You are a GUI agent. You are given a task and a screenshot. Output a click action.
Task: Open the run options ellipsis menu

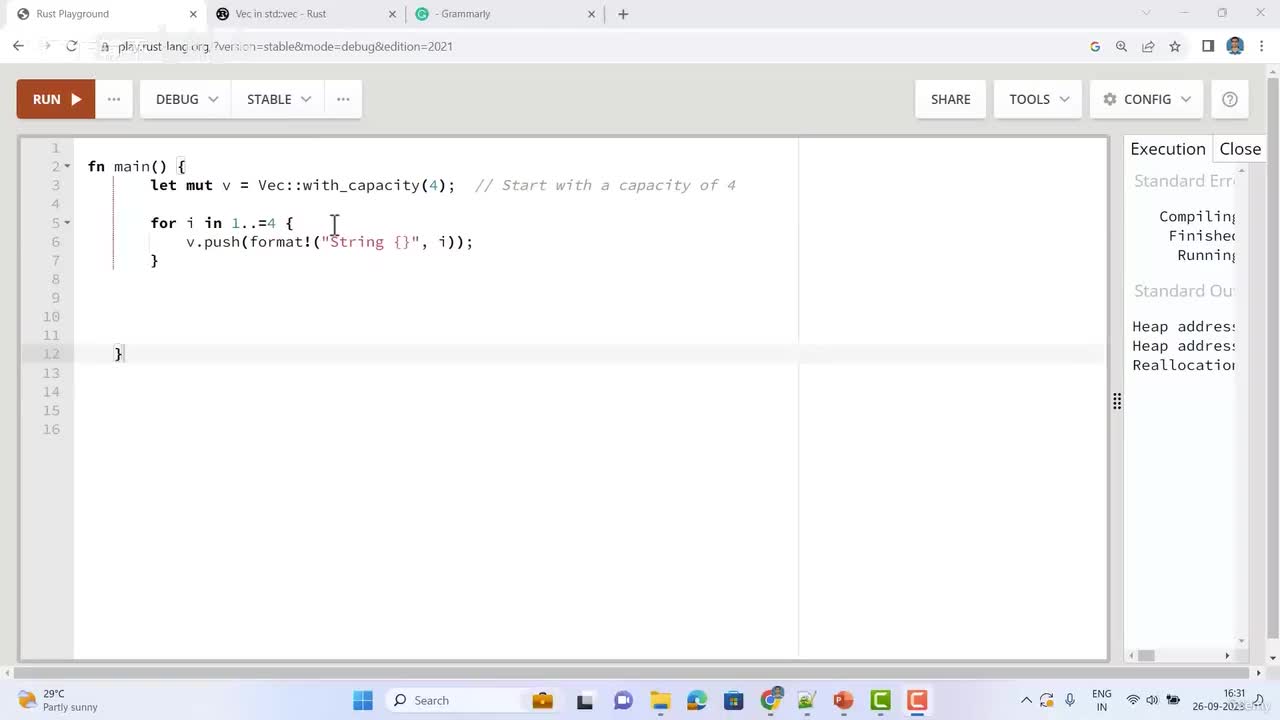click(x=114, y=99)
